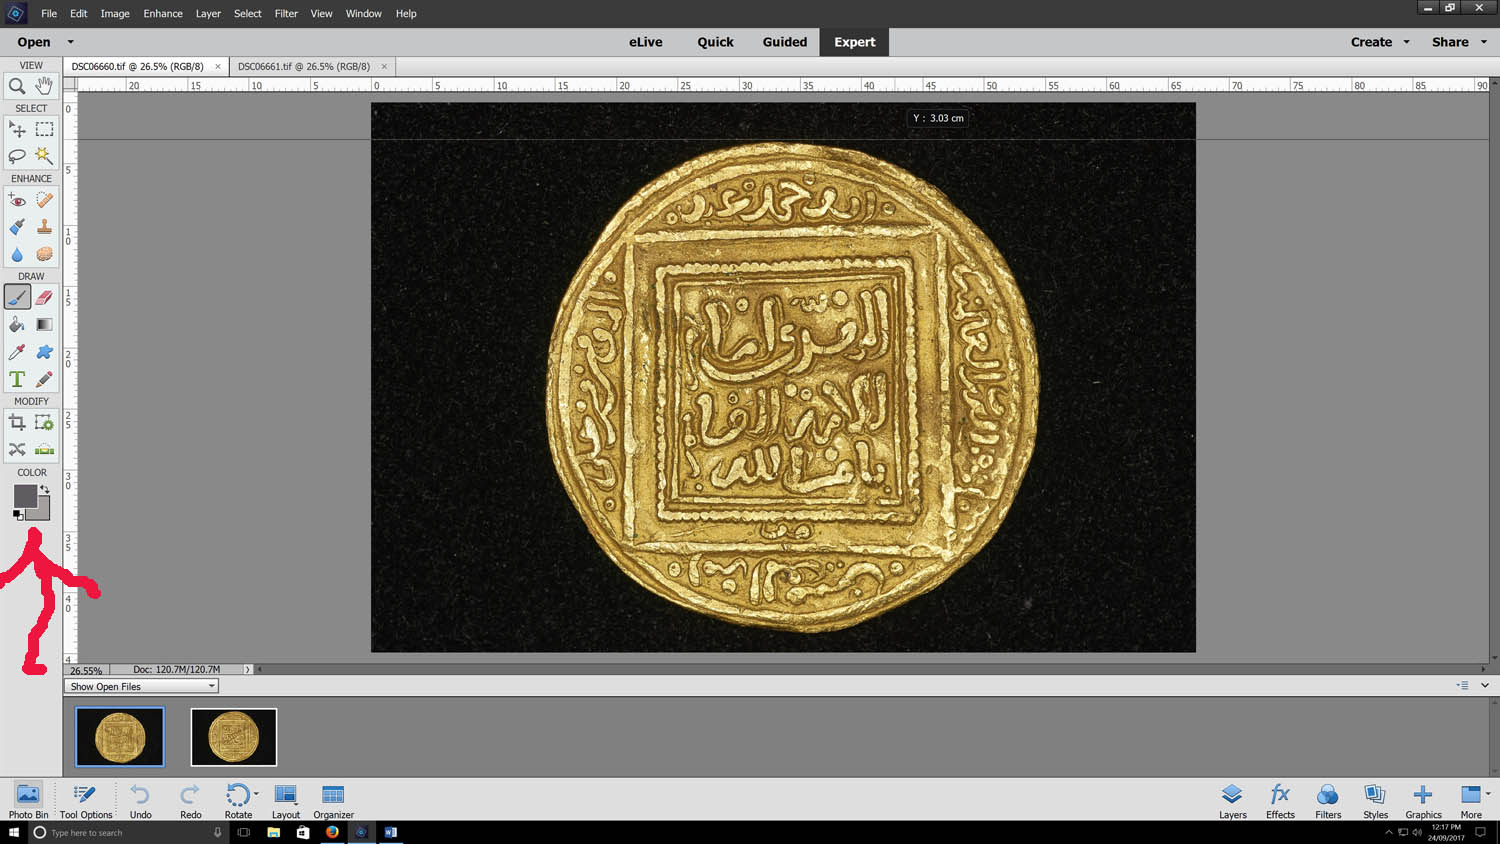Click the background color swatch
The height and width of the screenshot is (844, 1500).
coord(43,513)
